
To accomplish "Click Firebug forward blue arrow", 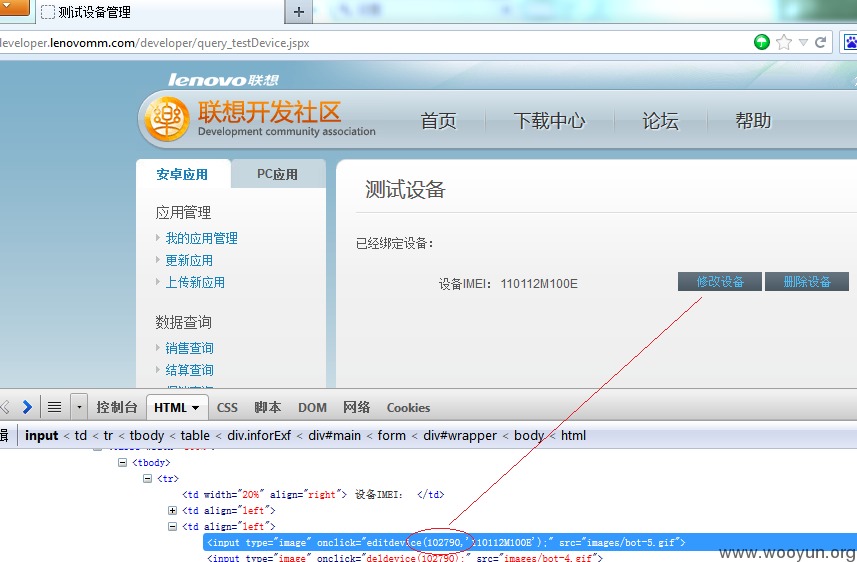I will click(x=27, y=407).
